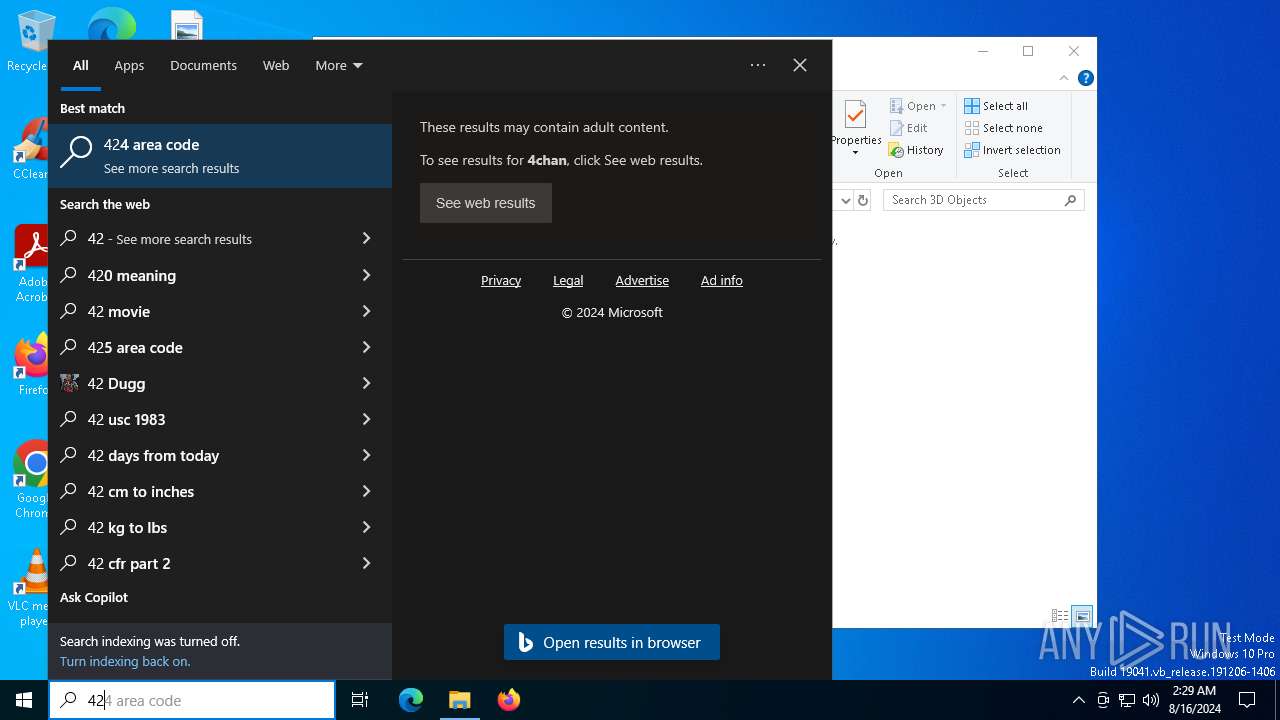This screenshot has width=1280, height=720.
Task: Click the 42 Dugg thumbnail image
Action: pyautogui.click(x=69, y=383)
